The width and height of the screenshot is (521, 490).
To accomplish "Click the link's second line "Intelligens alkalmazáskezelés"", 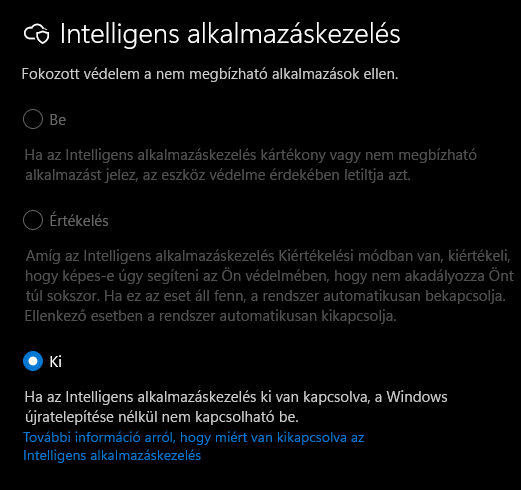I will pos(112,455).
